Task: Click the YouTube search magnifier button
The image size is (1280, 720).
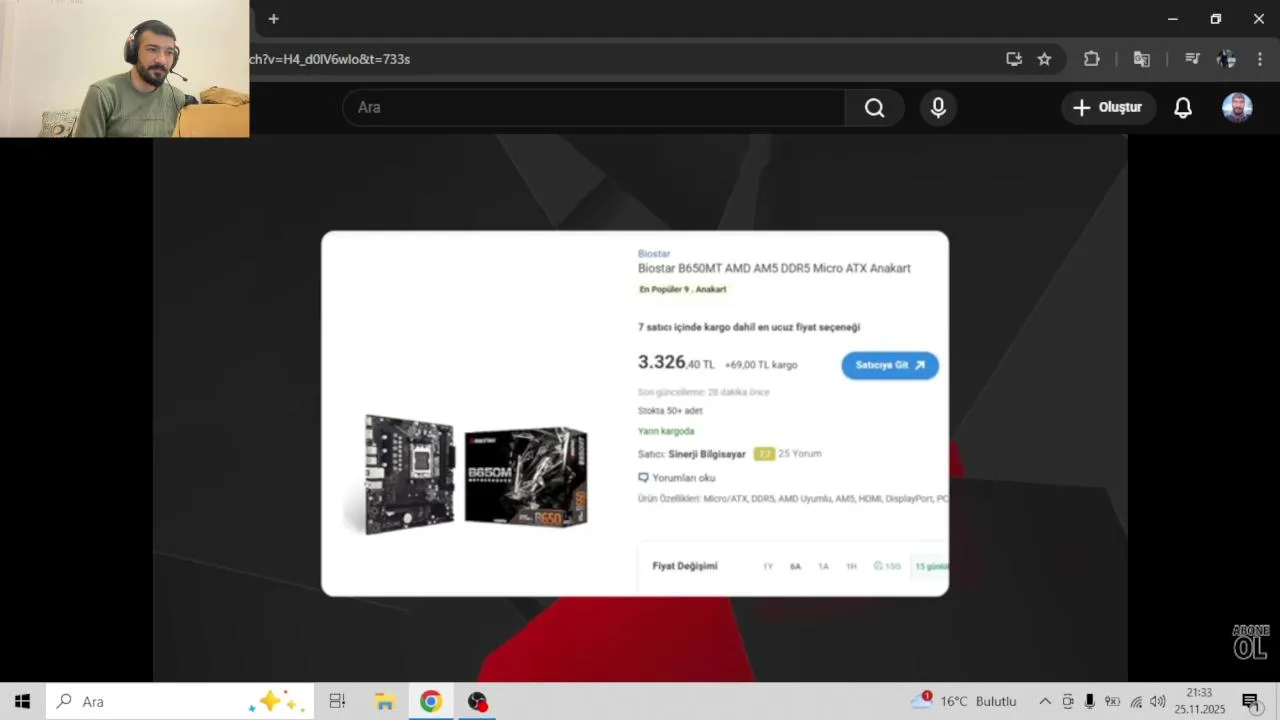Action: click(875, 108)
